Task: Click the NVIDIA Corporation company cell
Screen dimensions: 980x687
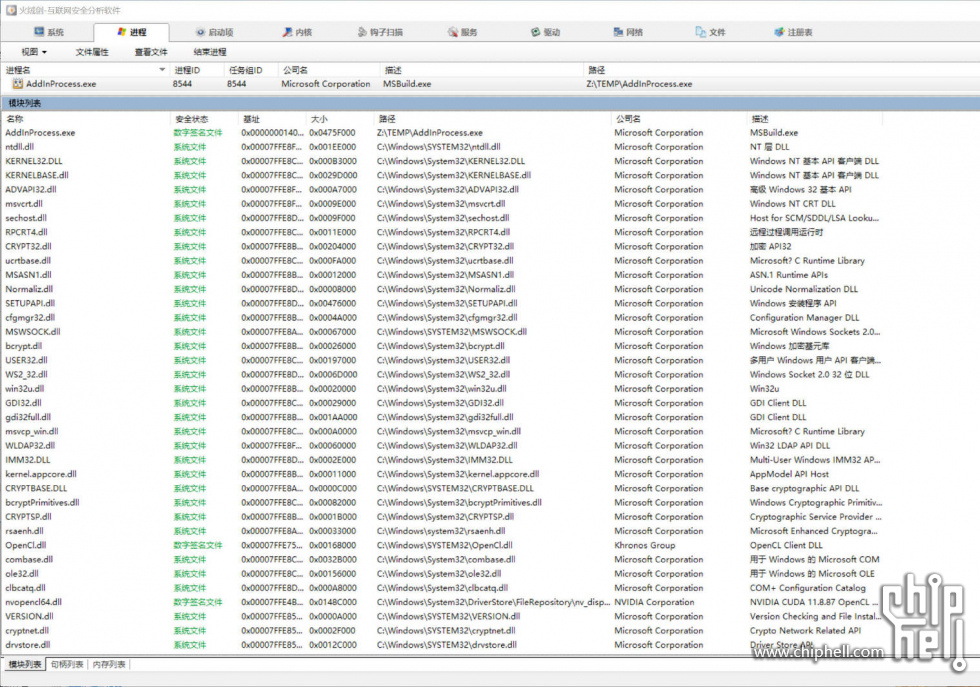Action: (654, 603)
